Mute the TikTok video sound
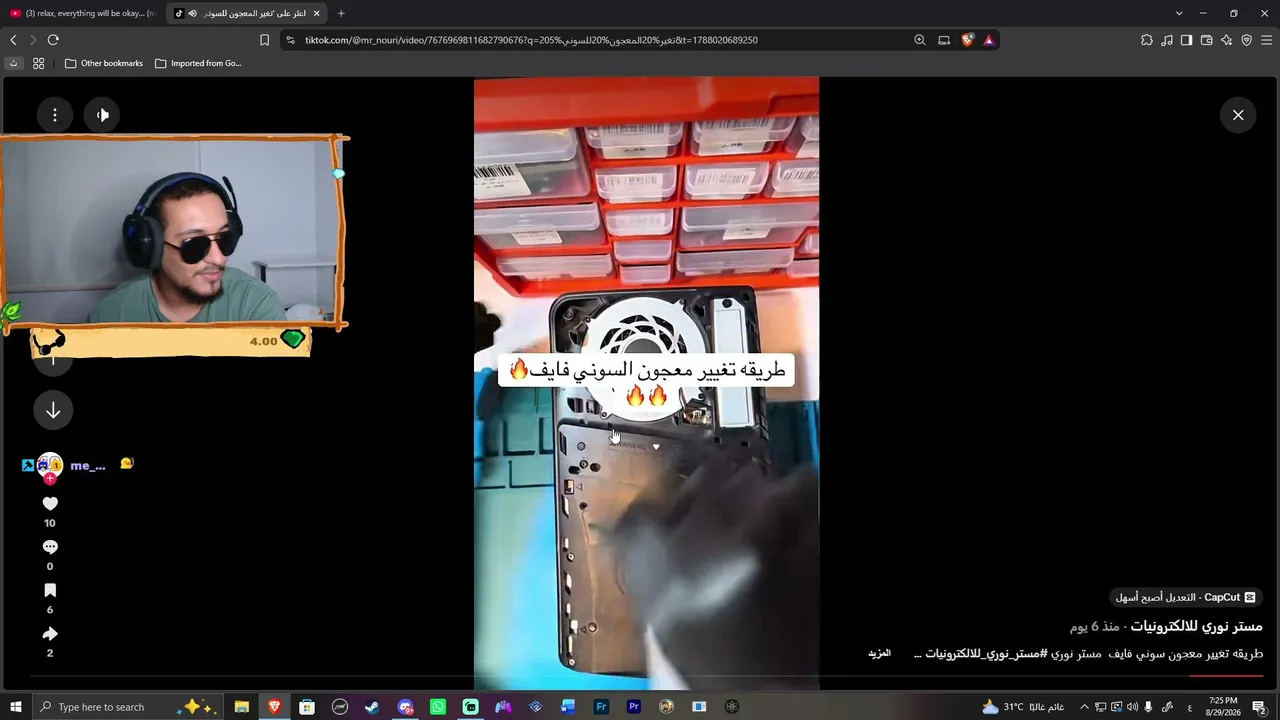 [102, 115]
